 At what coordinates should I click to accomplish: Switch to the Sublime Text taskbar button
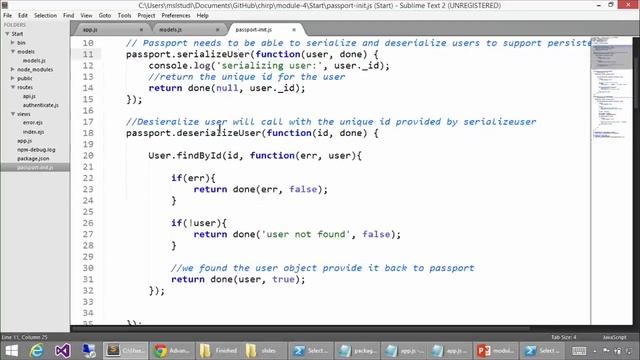pyautogui.click(x=125, y=351)
